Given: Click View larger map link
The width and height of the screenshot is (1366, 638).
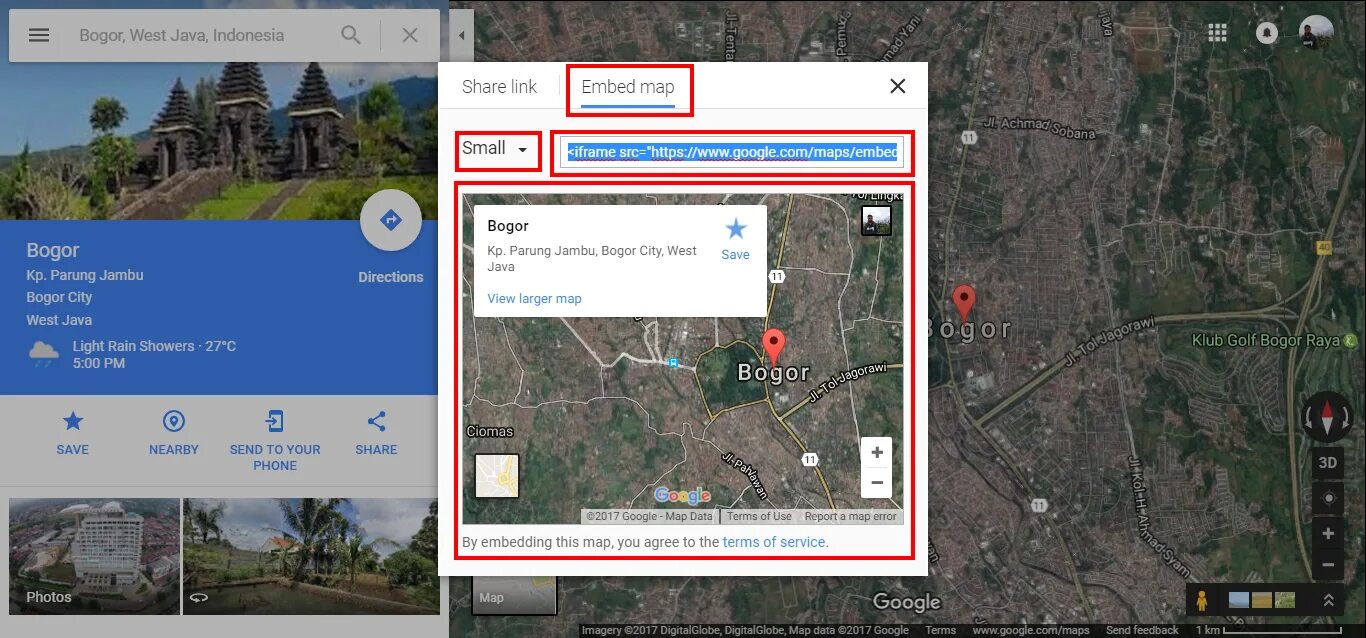Looking at the screenshot, I should tap(534, 299).
